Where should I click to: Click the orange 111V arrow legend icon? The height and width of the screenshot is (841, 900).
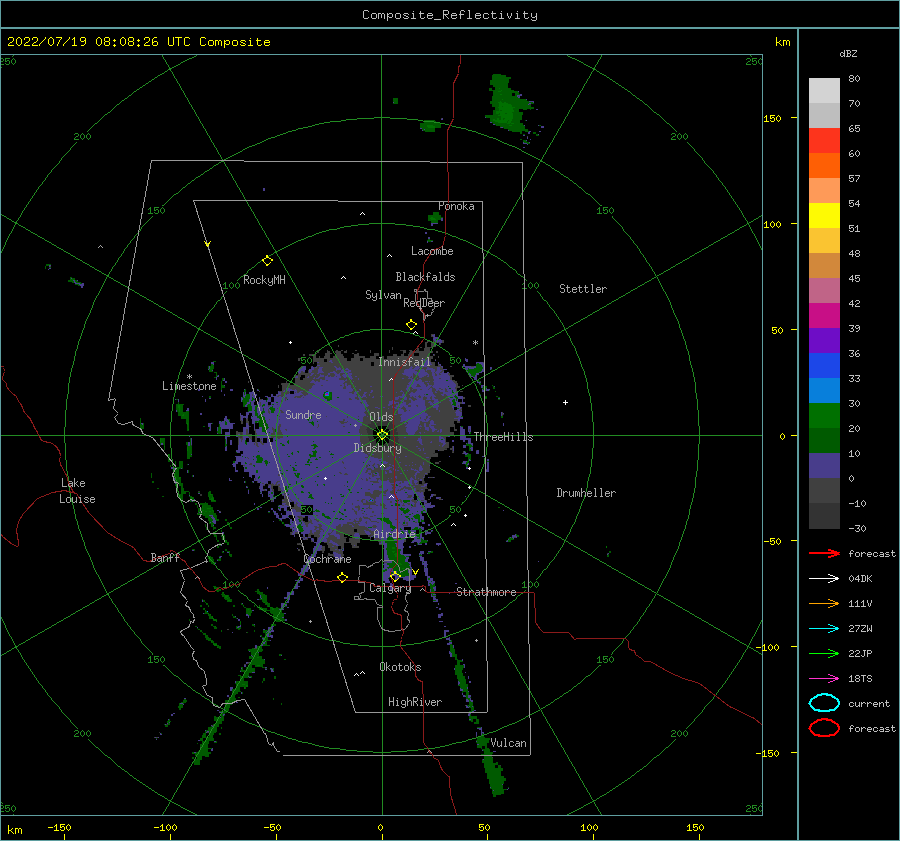[824, 603]
